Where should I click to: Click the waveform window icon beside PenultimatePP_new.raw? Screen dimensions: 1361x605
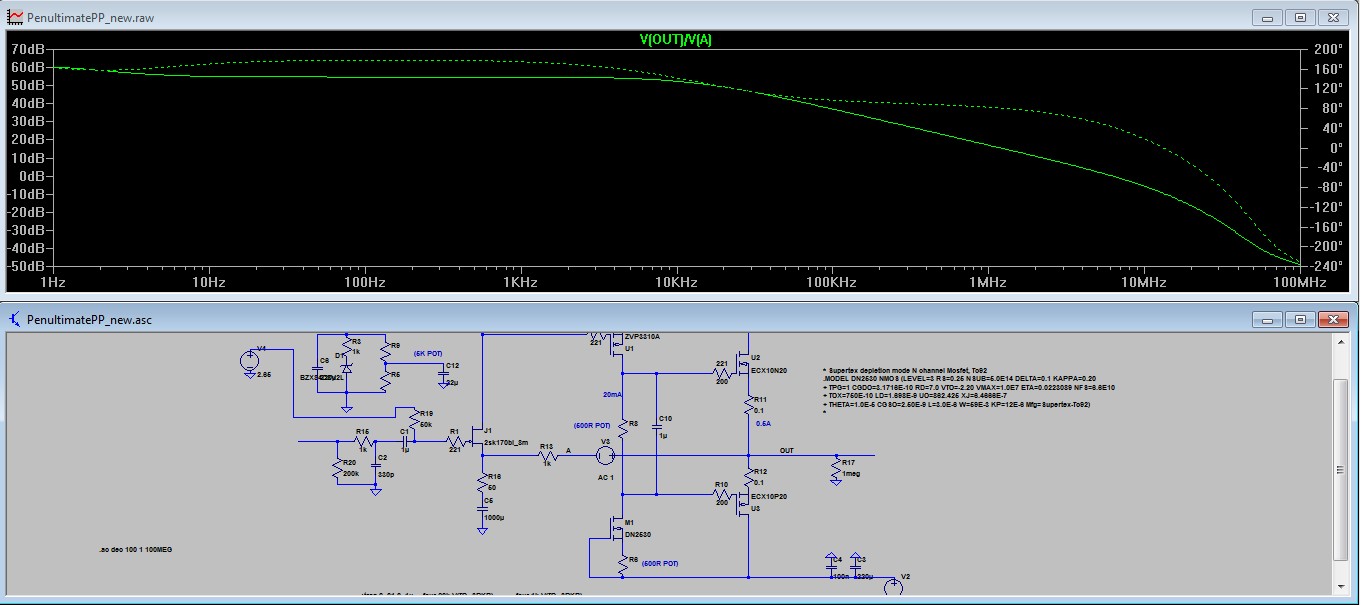(x=15, y=18)
